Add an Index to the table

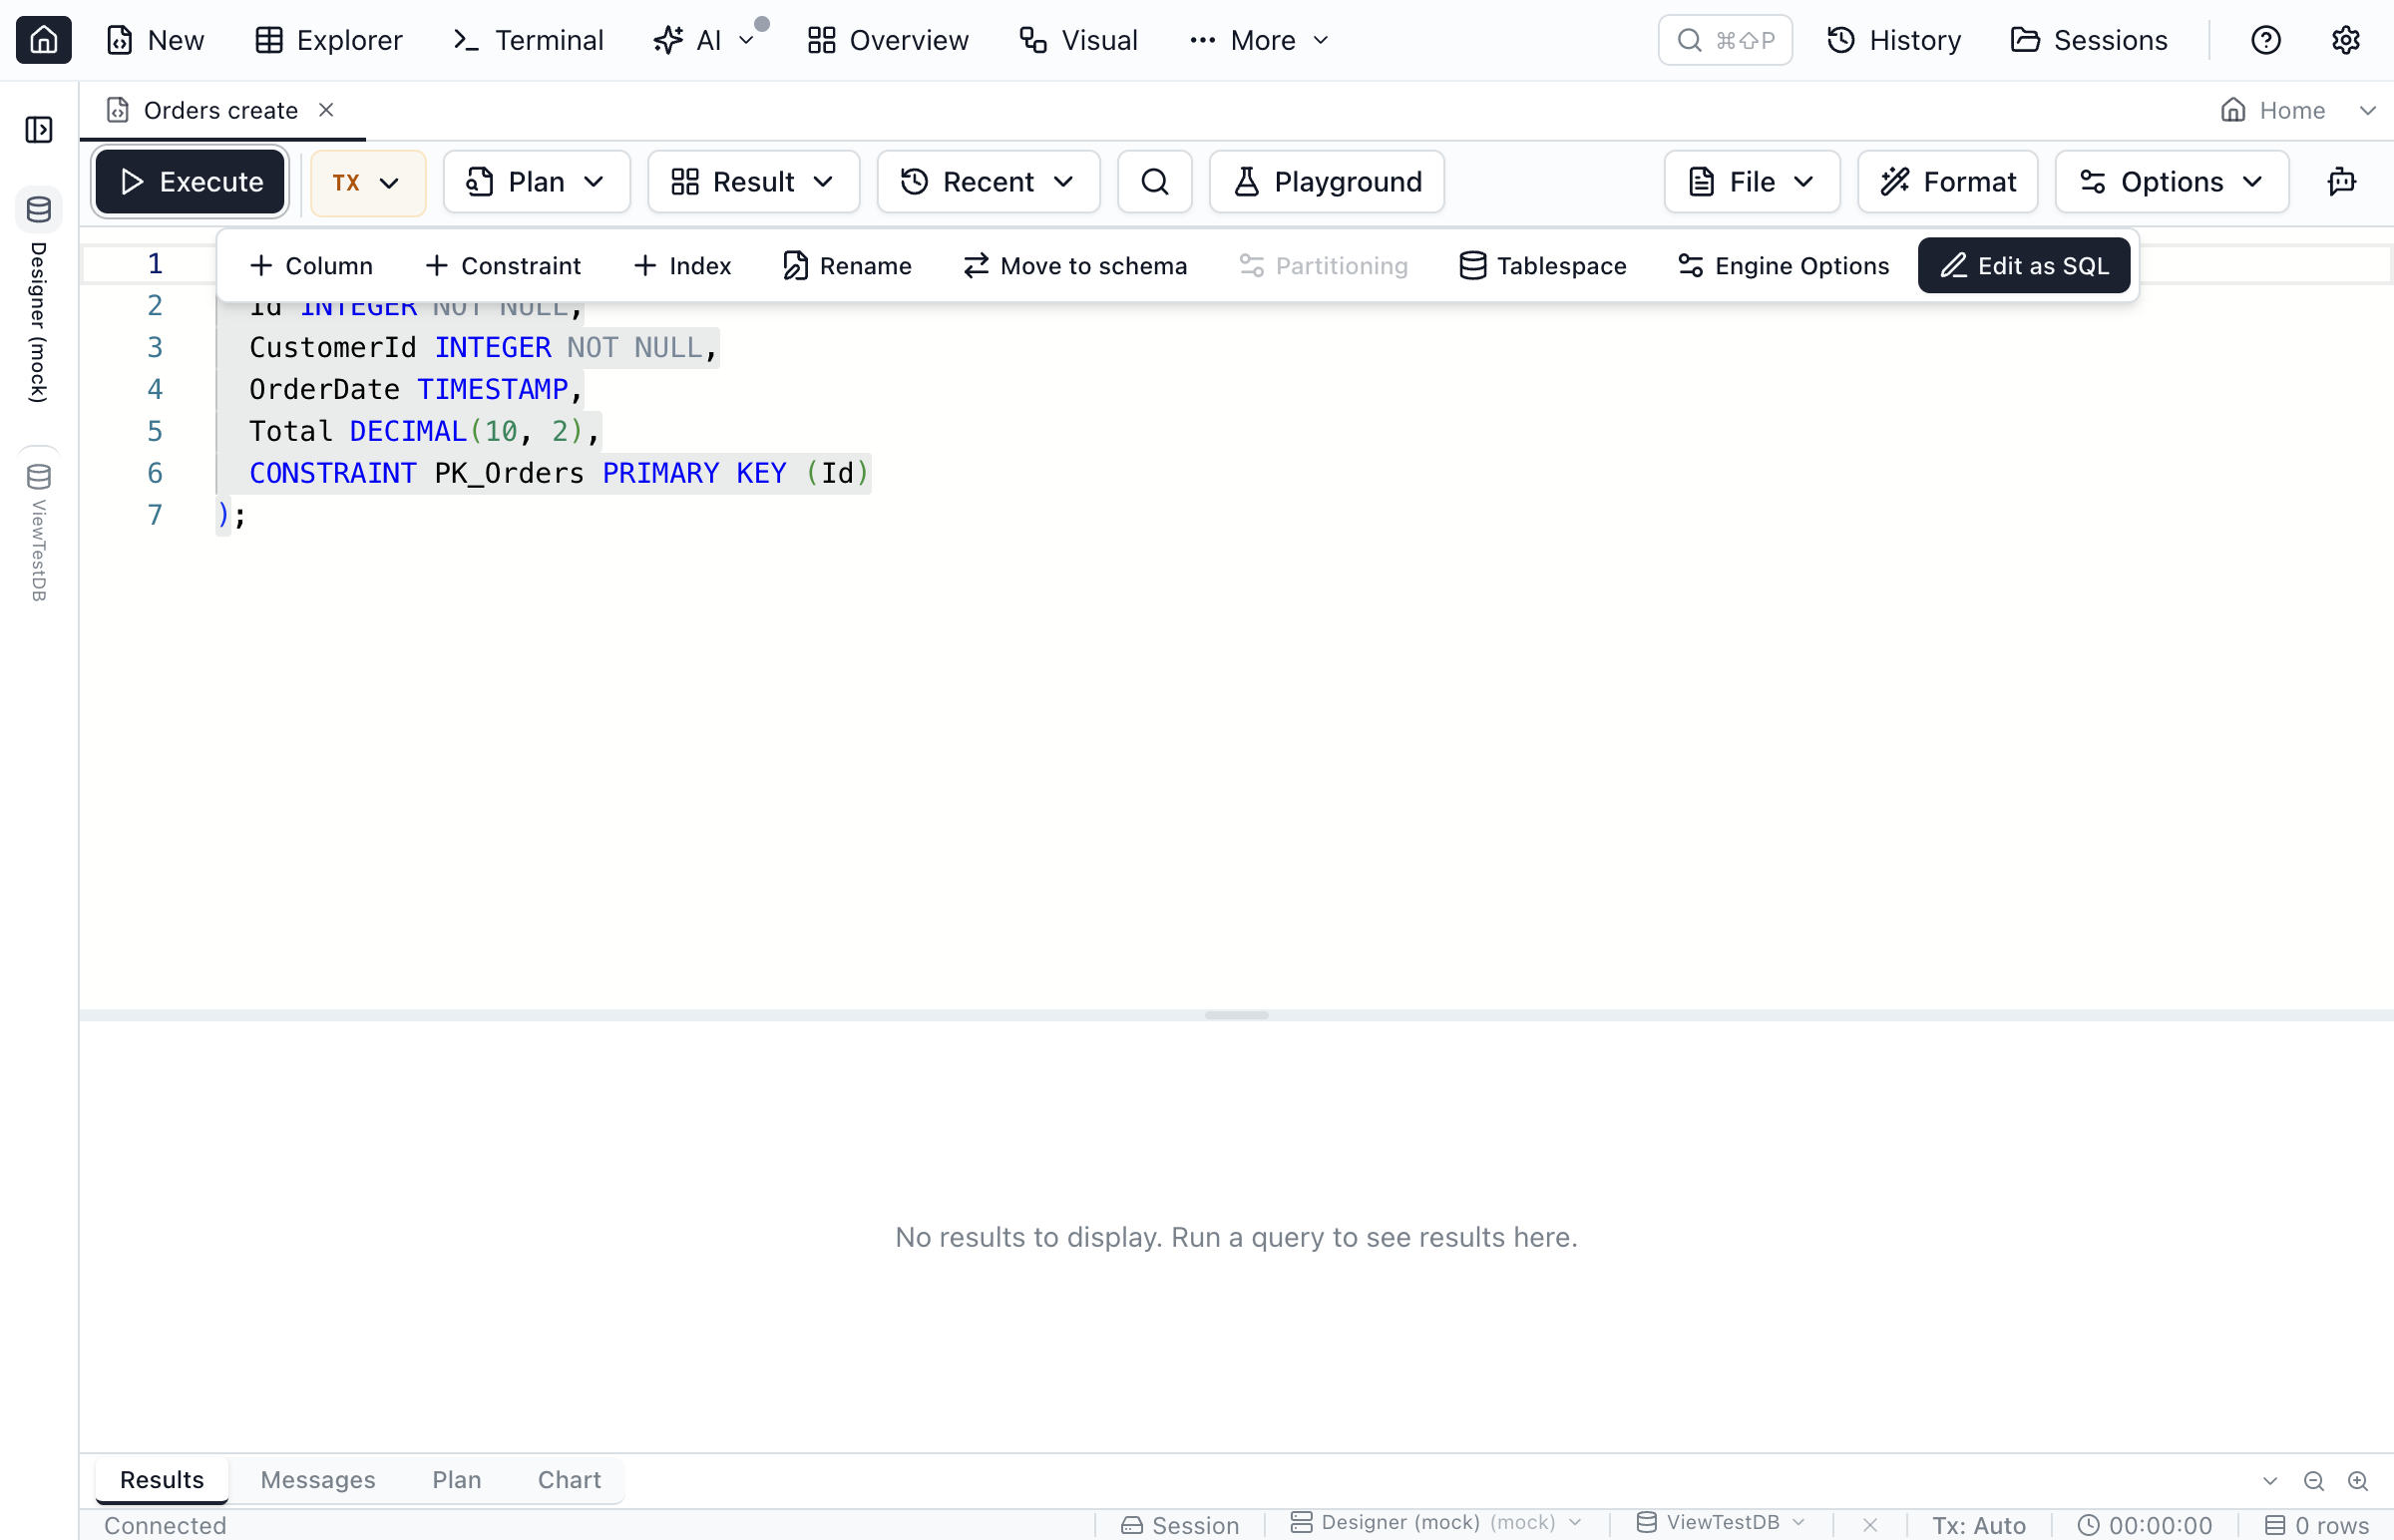682,266
